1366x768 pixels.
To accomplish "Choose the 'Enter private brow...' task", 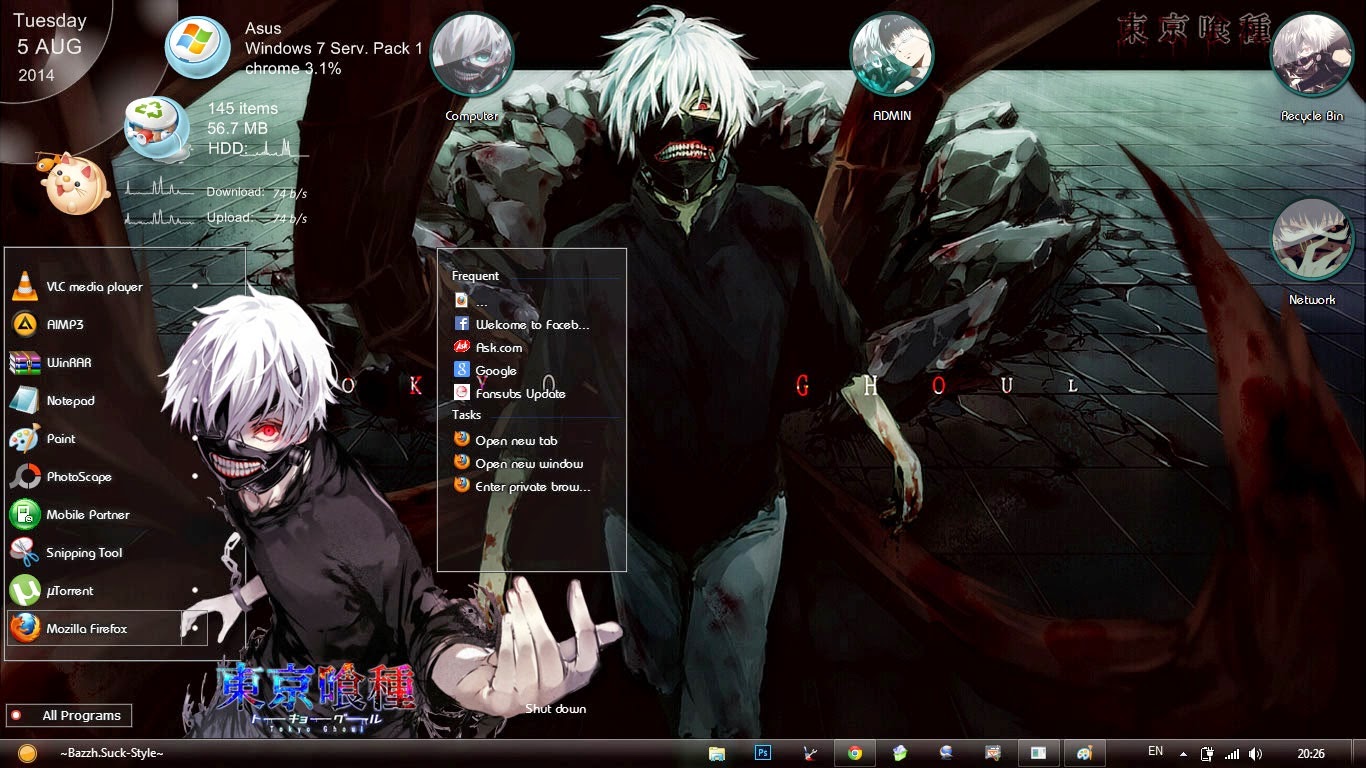I will (x=522, y=487).
